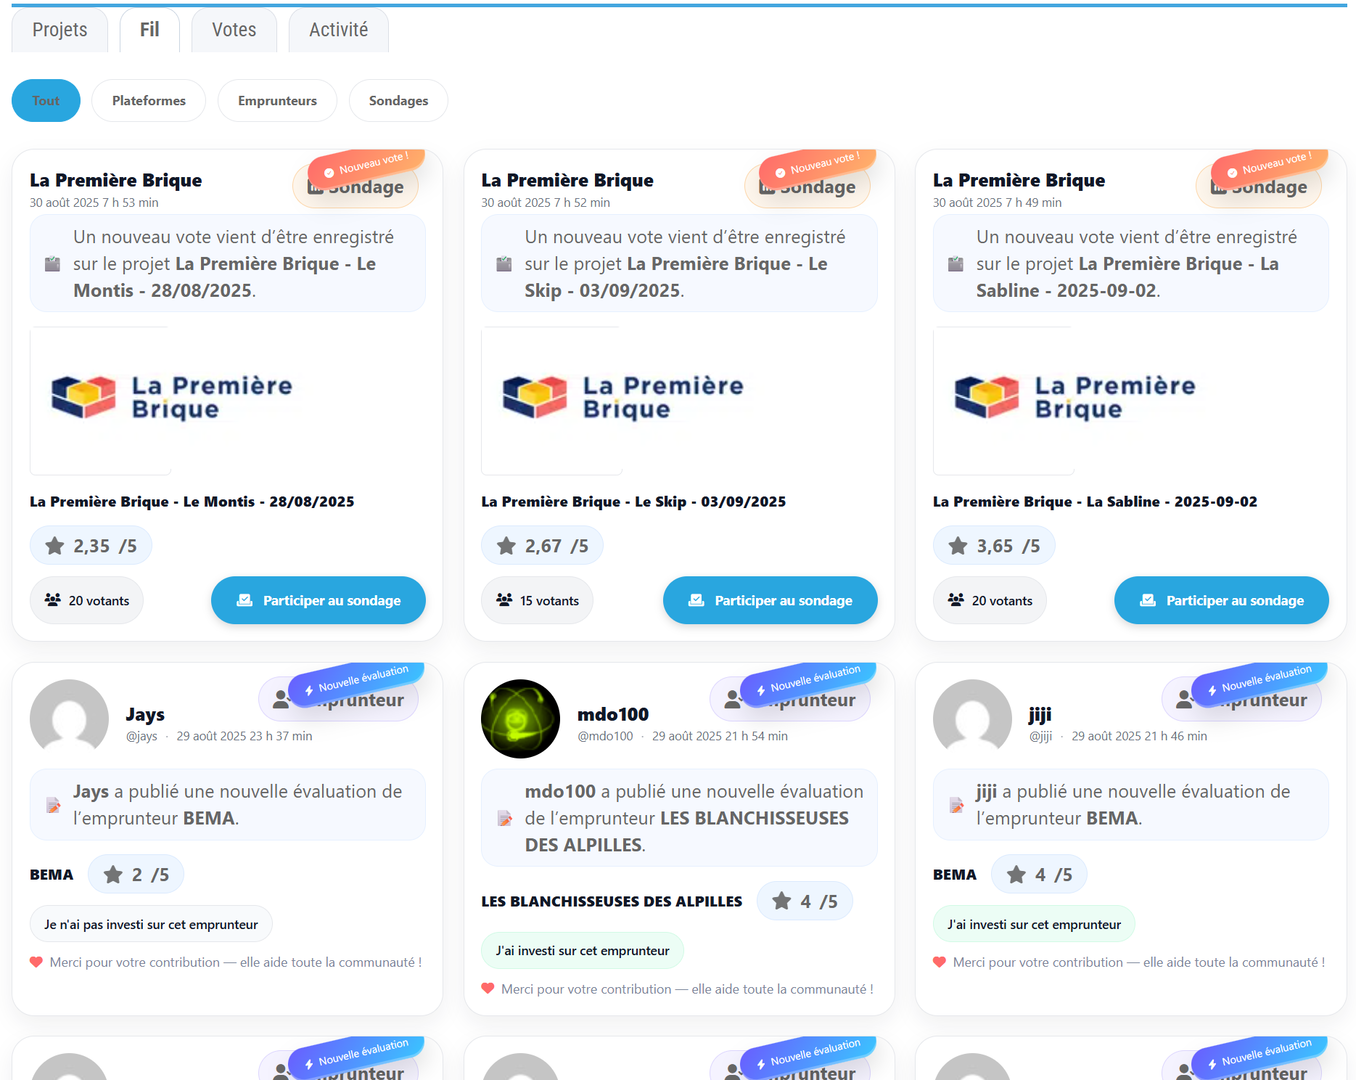Click the Jays default profile avatar
The width and height of the screenshot is (1356, 1080).
(x=69, y=717)
